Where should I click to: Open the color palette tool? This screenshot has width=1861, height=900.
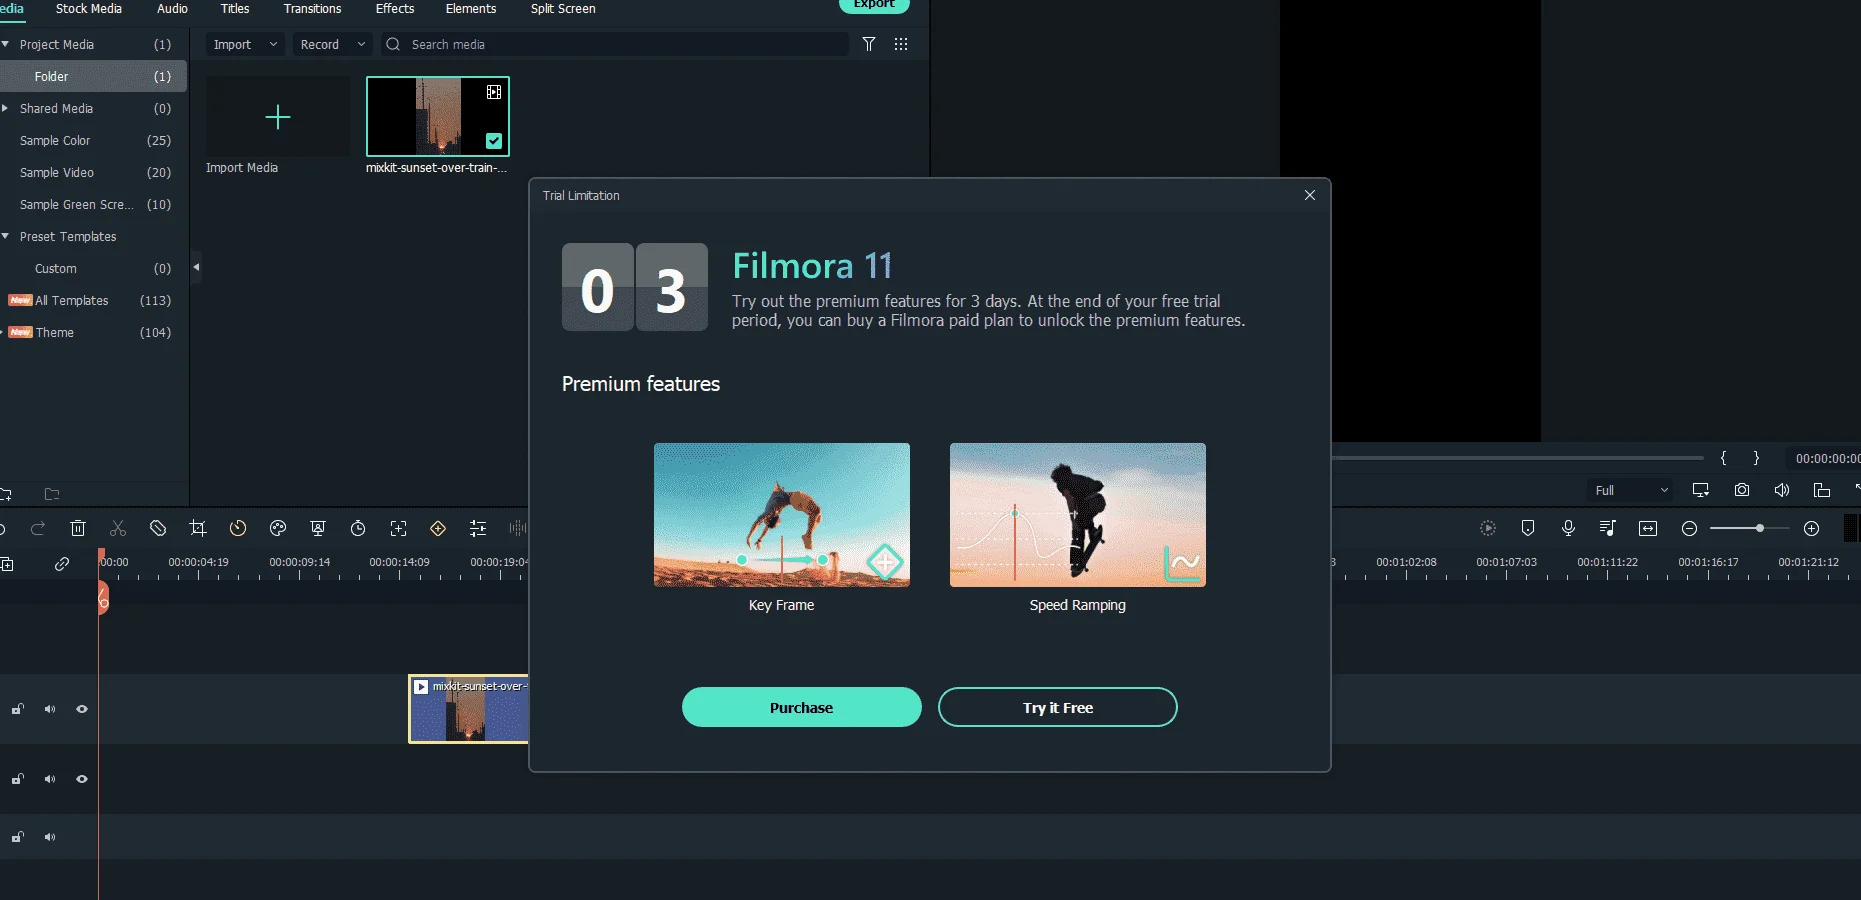pyautogui.click(x=278, y=528)
